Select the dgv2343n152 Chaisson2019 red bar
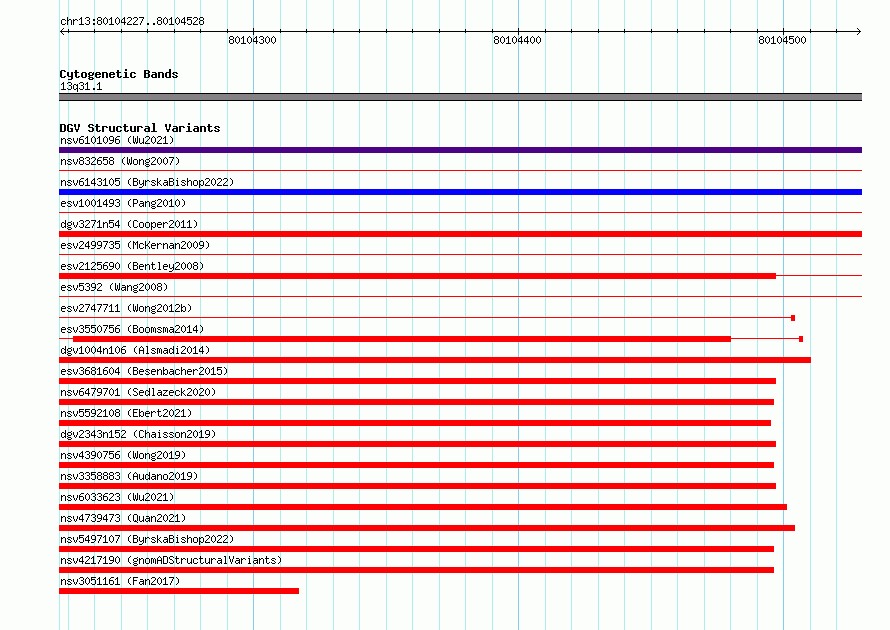Image resolution: width=890 pixels, height=630 pixels. 417,444
